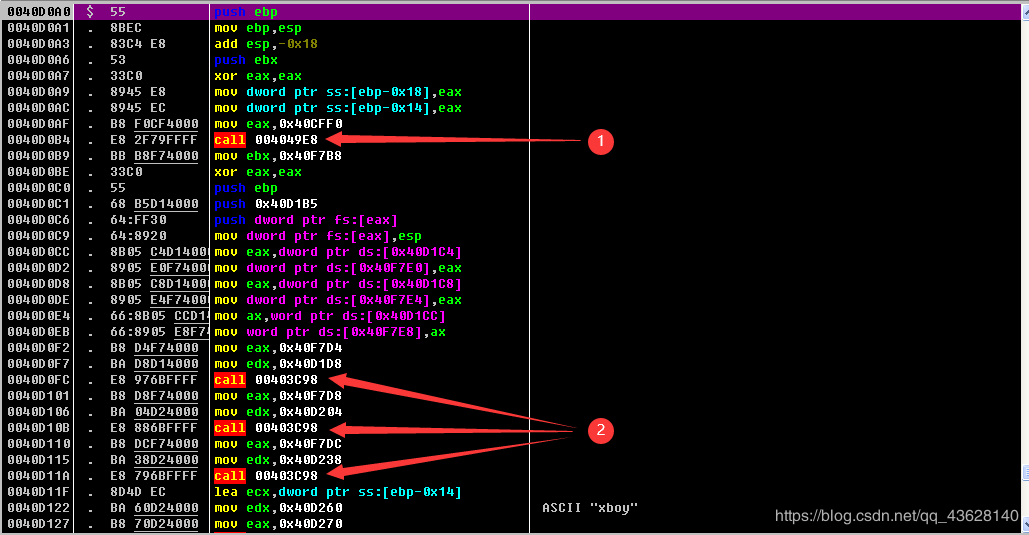Click "mov dword ptr ss:[ebp-0x18],eax"
Image resolution: width=1029 pixels, height=535 pixels.
tap(338, 92)
